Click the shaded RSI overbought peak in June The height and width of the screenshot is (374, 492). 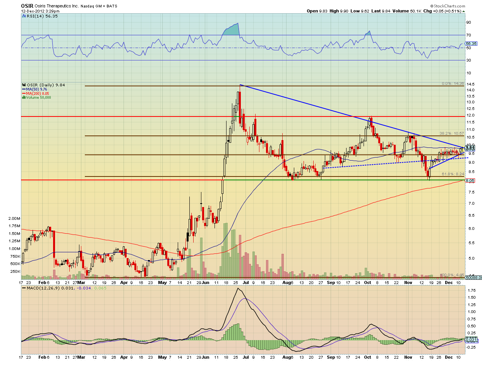point(232,30)
